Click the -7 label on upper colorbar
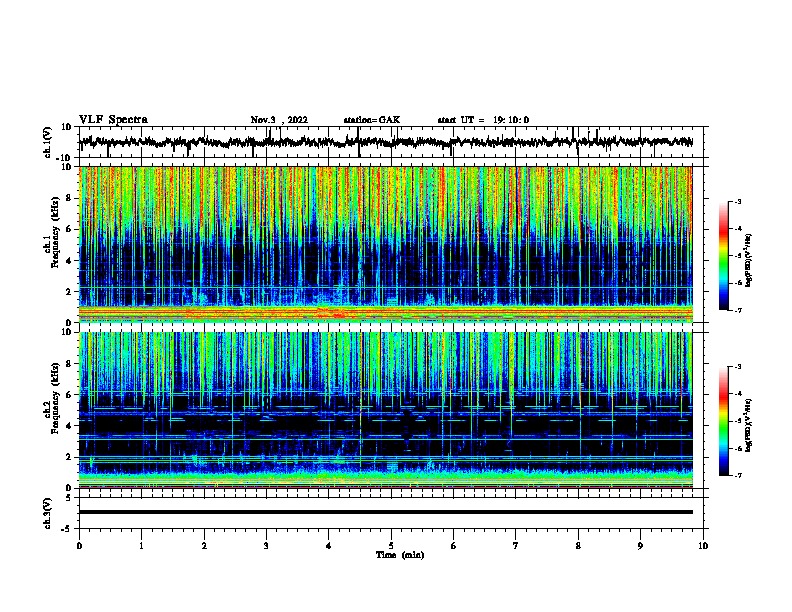 tap(737, 310)
